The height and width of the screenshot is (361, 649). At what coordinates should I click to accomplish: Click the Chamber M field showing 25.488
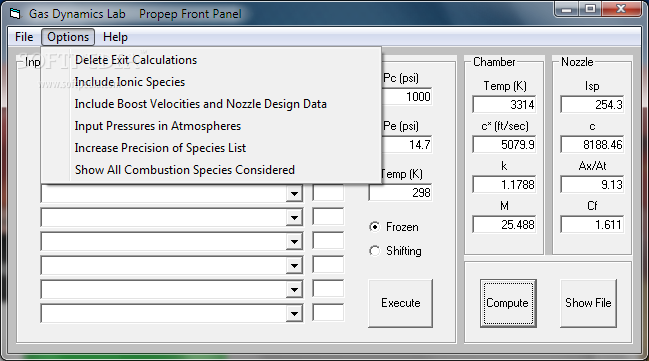(x=504, y=225)
